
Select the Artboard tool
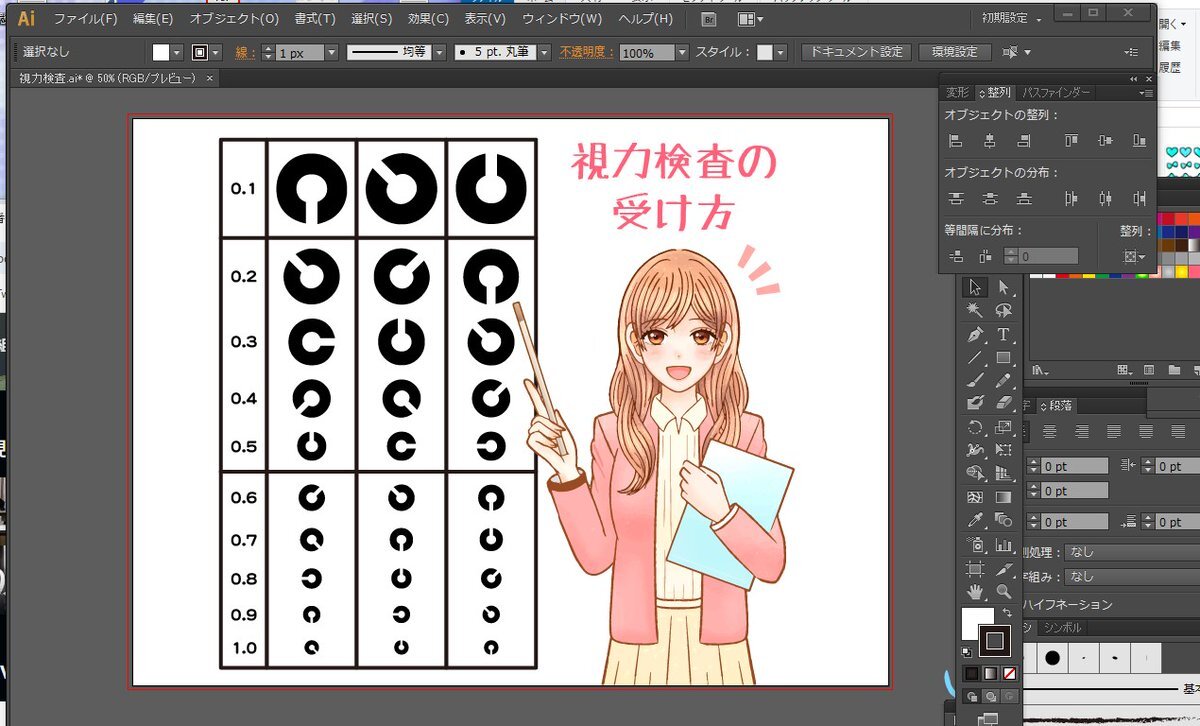976,568
